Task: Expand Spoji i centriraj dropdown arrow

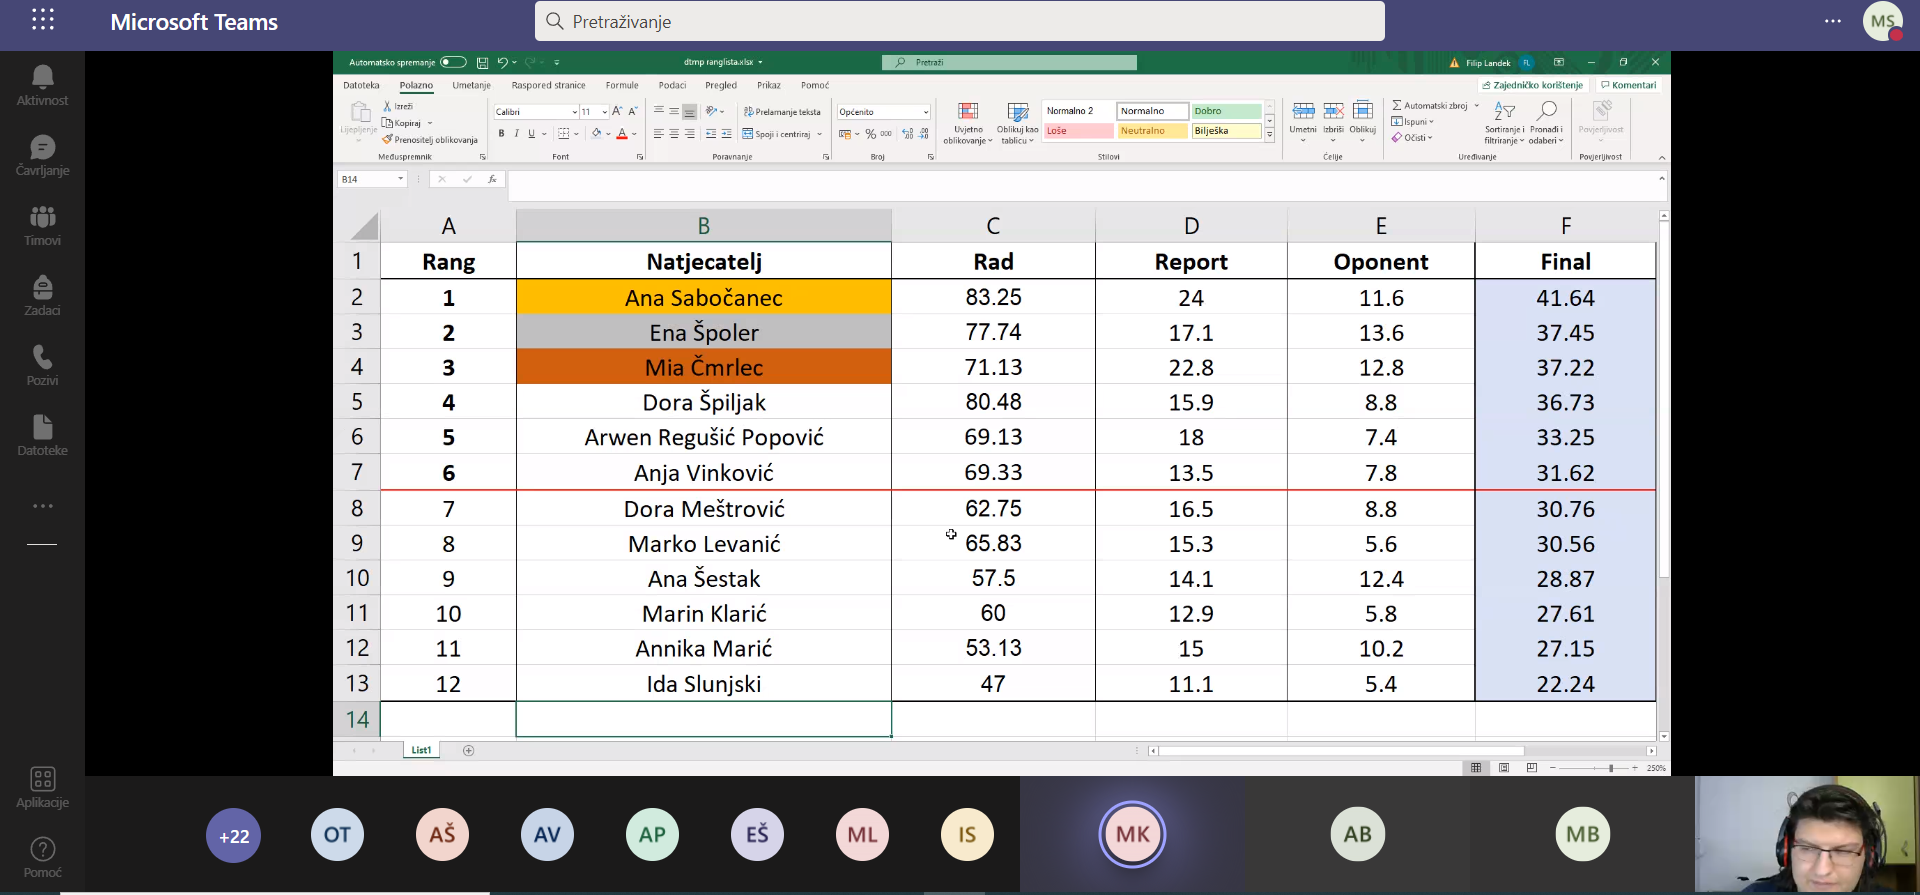Action: click(x=819, y=134)
